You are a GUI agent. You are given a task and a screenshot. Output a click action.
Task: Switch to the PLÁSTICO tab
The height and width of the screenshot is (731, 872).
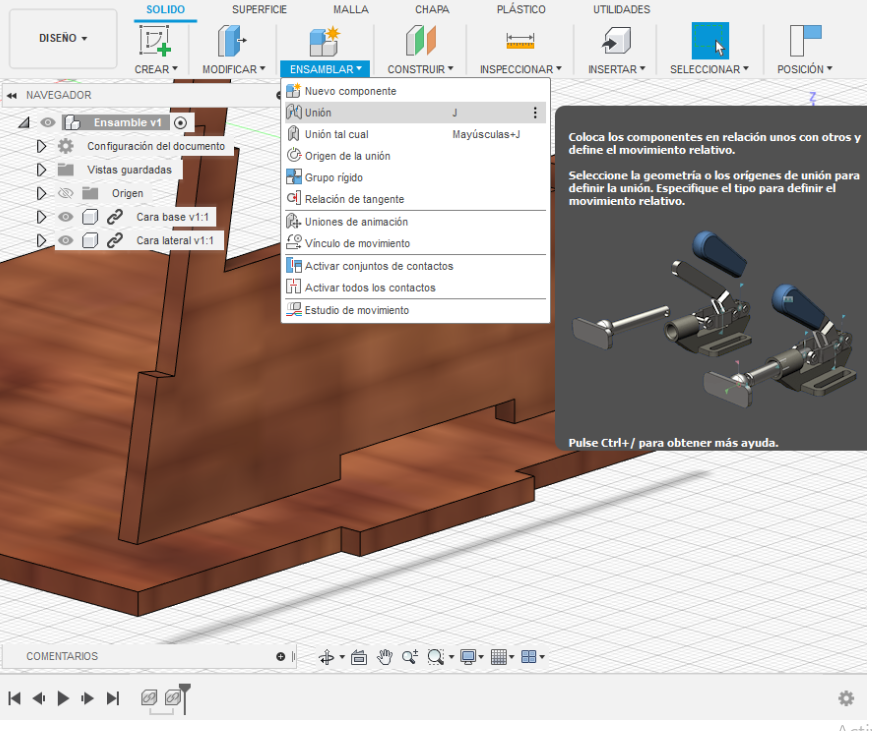pyautogui.click(x=521, y=9)
